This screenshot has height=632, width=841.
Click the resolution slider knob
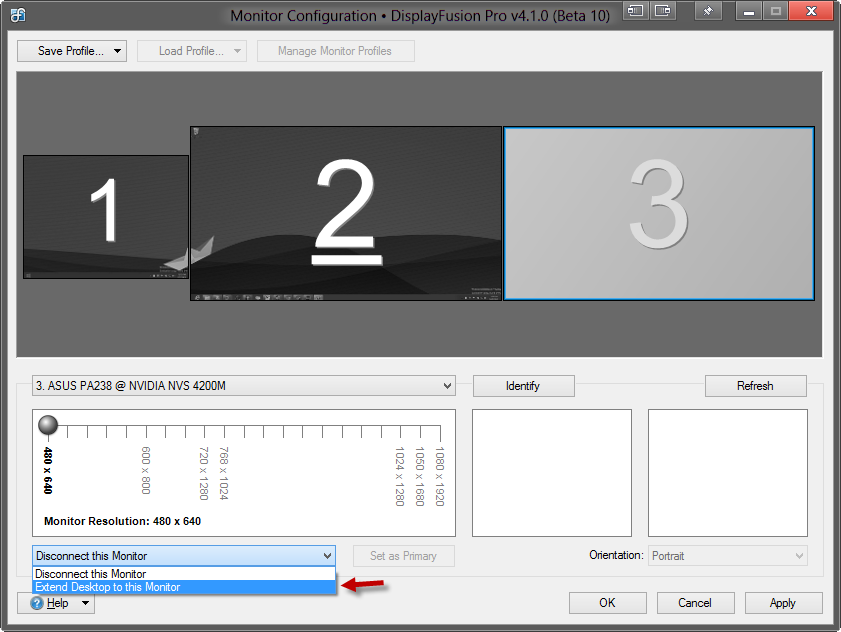coord(48,426)
